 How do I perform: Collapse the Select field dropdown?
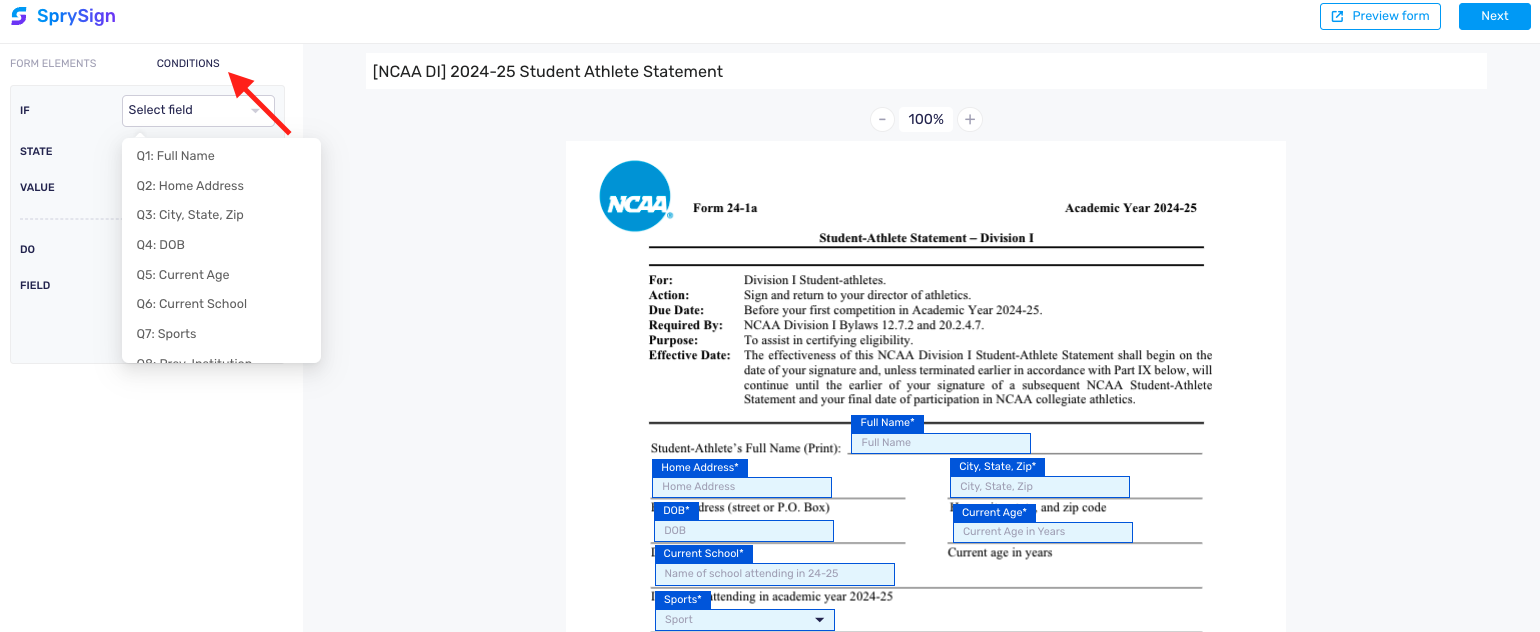point(198,110)
